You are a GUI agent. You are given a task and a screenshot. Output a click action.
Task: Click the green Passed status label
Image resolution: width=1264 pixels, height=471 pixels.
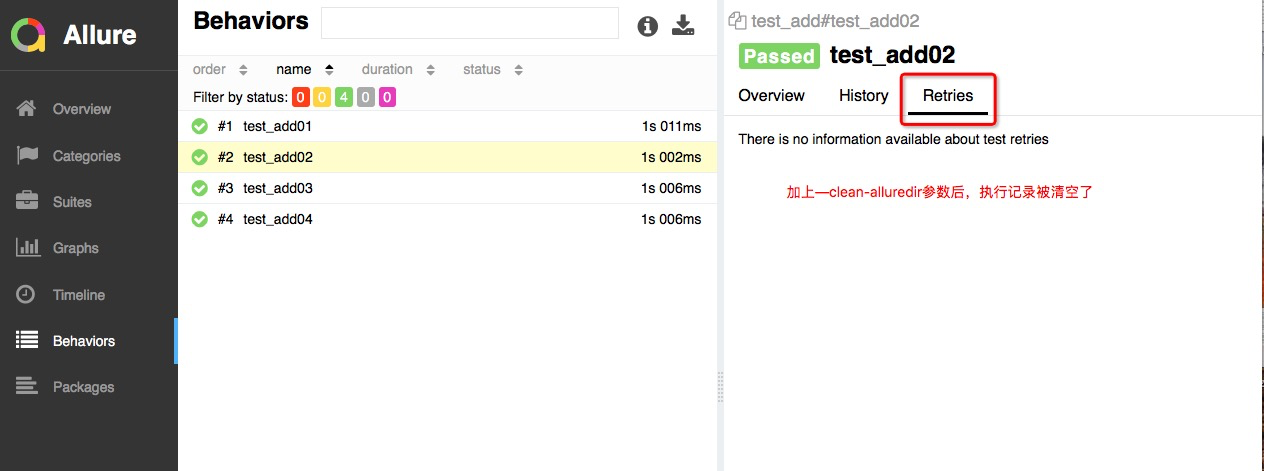coord(779,56)
